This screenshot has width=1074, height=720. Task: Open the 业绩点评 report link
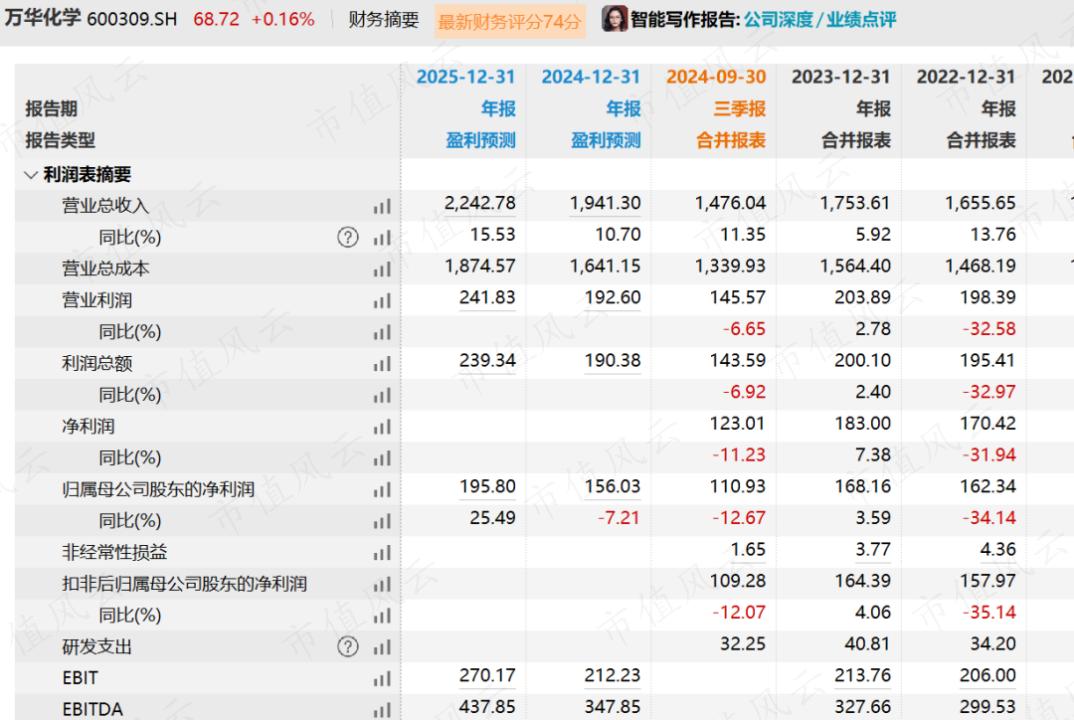coord(861,19)
